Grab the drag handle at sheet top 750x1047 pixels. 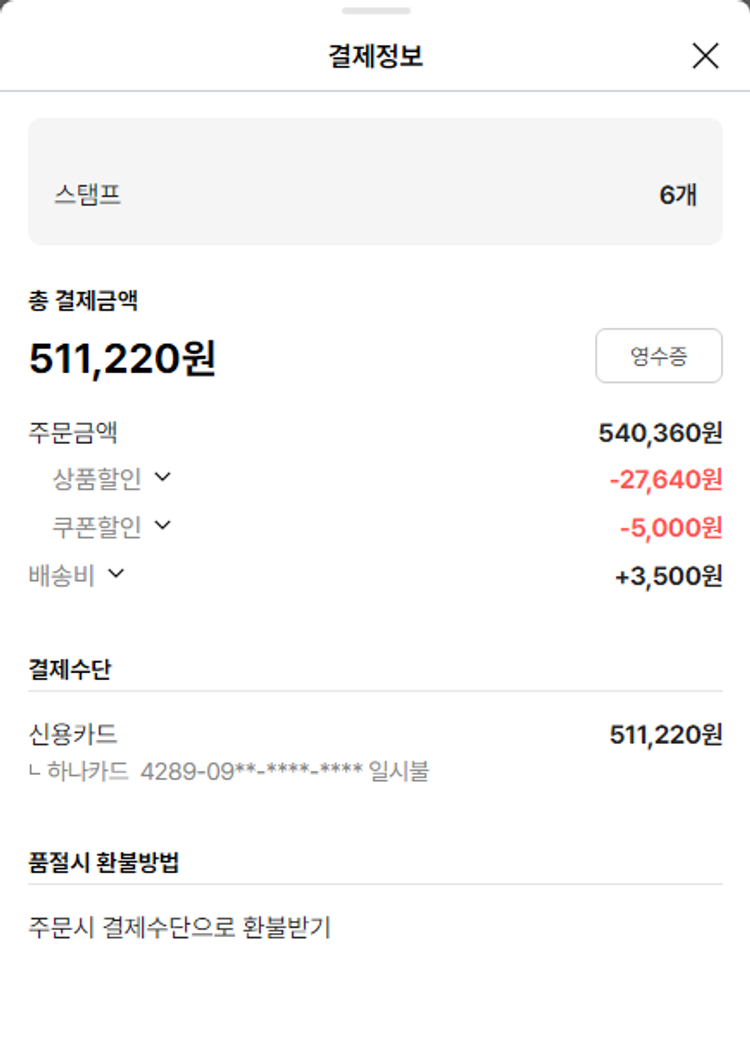(375, 11)
